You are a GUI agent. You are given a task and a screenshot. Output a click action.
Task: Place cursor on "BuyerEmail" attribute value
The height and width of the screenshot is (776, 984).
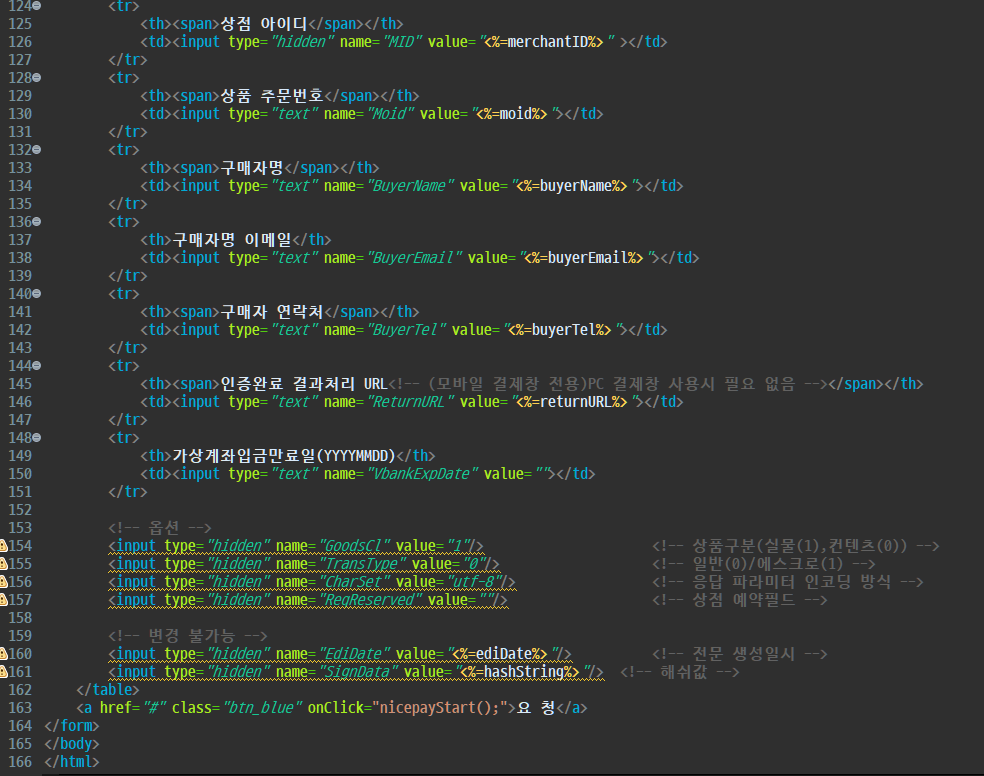click(x=415, y=258)
